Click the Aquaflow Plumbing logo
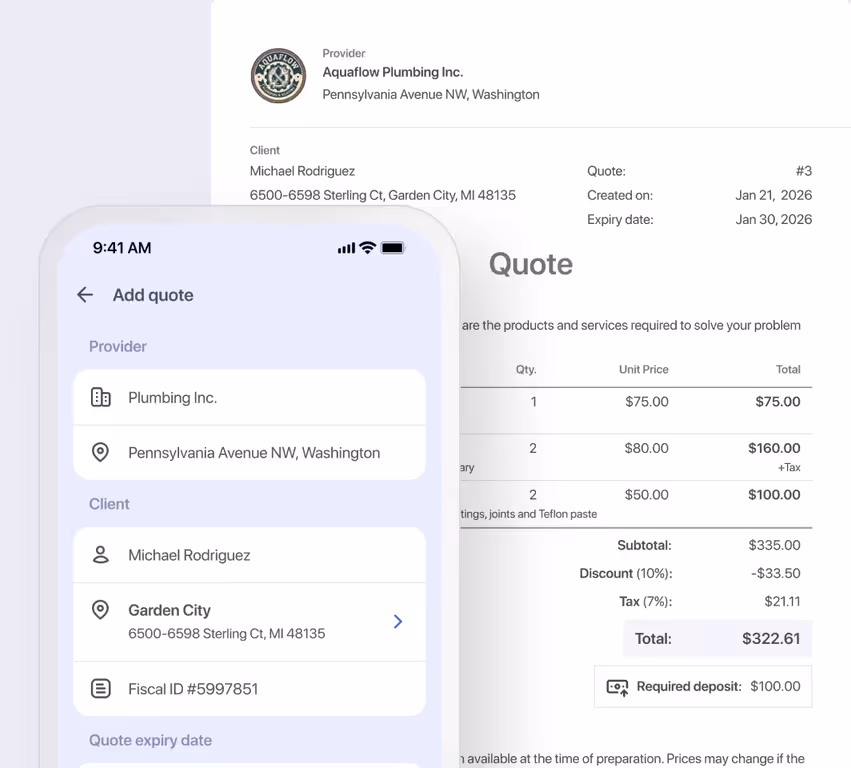This screenshot has width=851, height=768. tap(278, 75)
